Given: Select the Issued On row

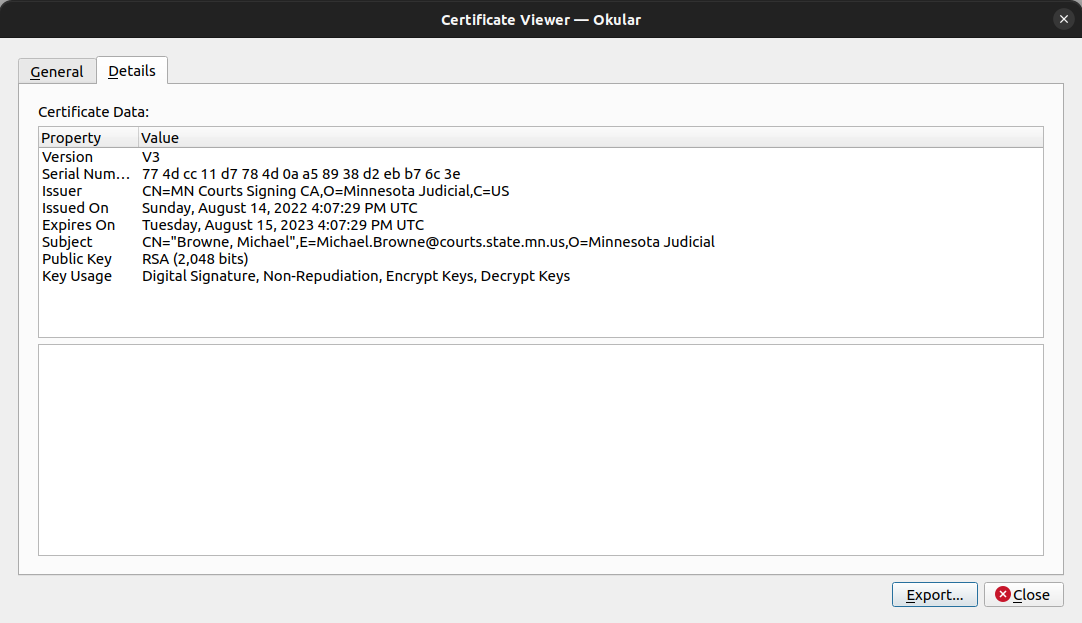Looking at the screenshot, I should click(x=540, y=208).
